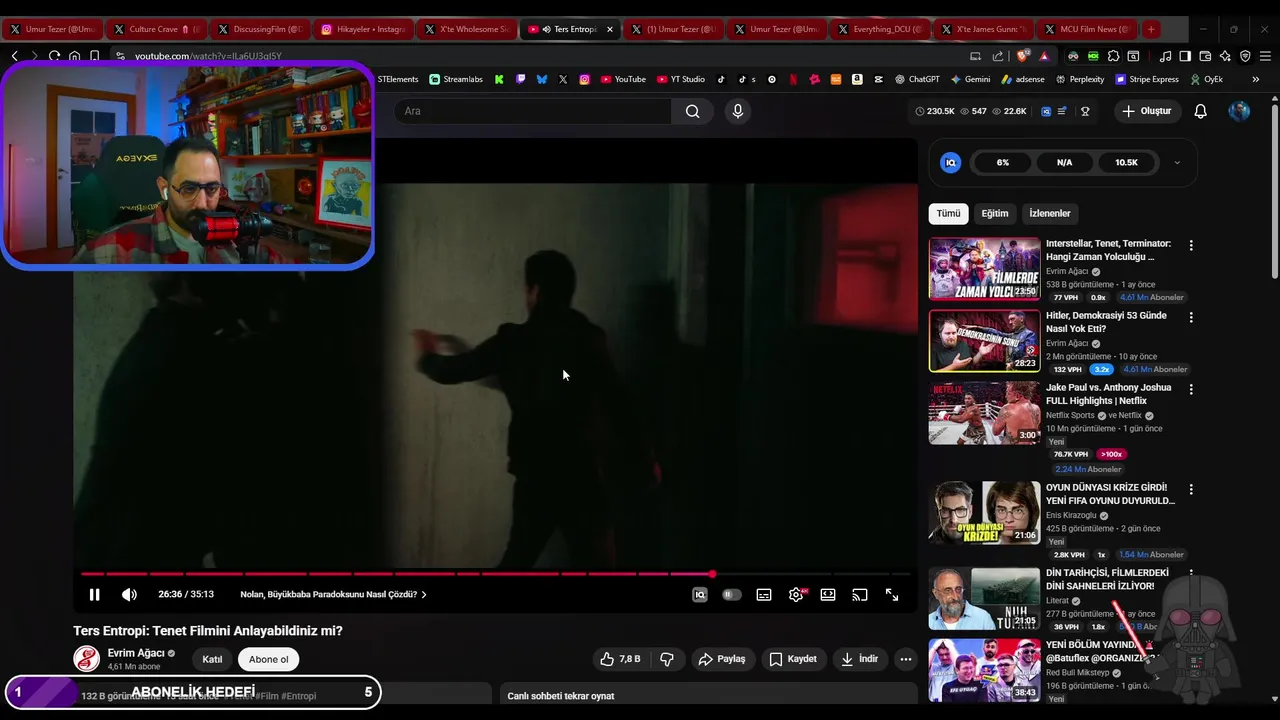Open the Gemini bookmark
This screenshot has height=720, width=1280.
pos(970,79)
